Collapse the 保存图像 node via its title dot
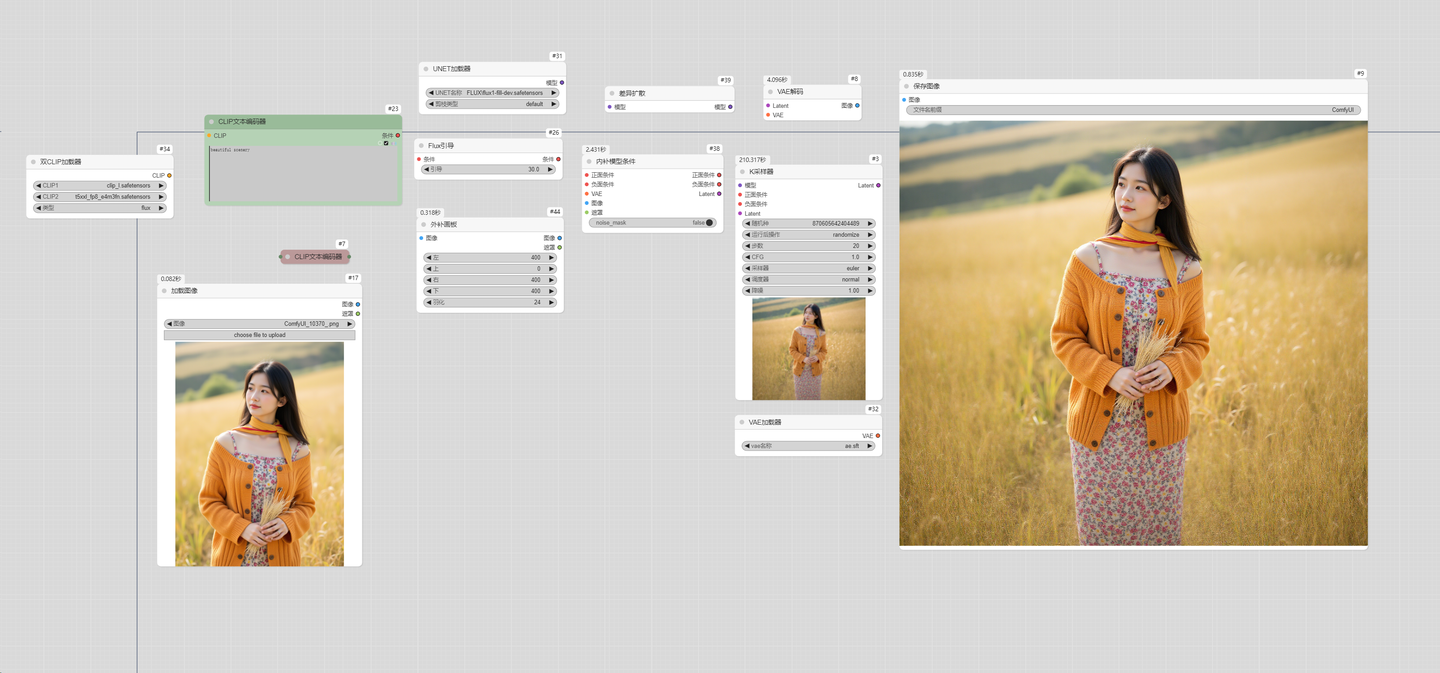The height and width of the screenshot is (673, 1440). pyautogui.click(x=906, y=86)
